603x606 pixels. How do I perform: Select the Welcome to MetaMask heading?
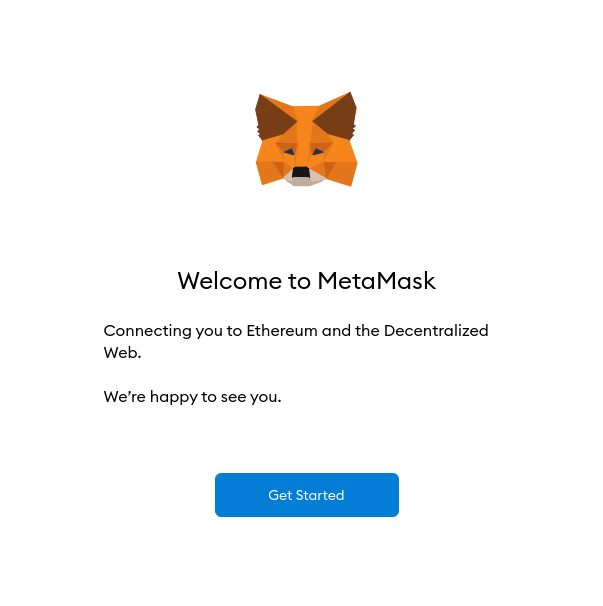pyautogui.click(x=307, y=281)
